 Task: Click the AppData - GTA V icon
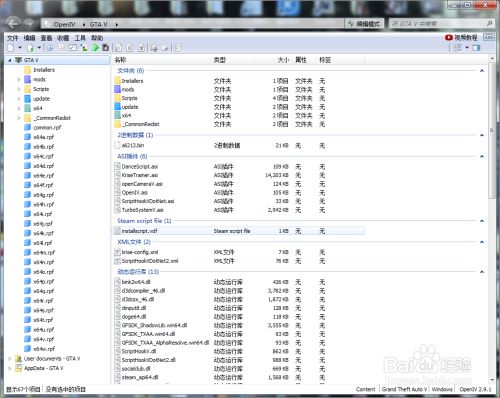click(x=19, y=368)
